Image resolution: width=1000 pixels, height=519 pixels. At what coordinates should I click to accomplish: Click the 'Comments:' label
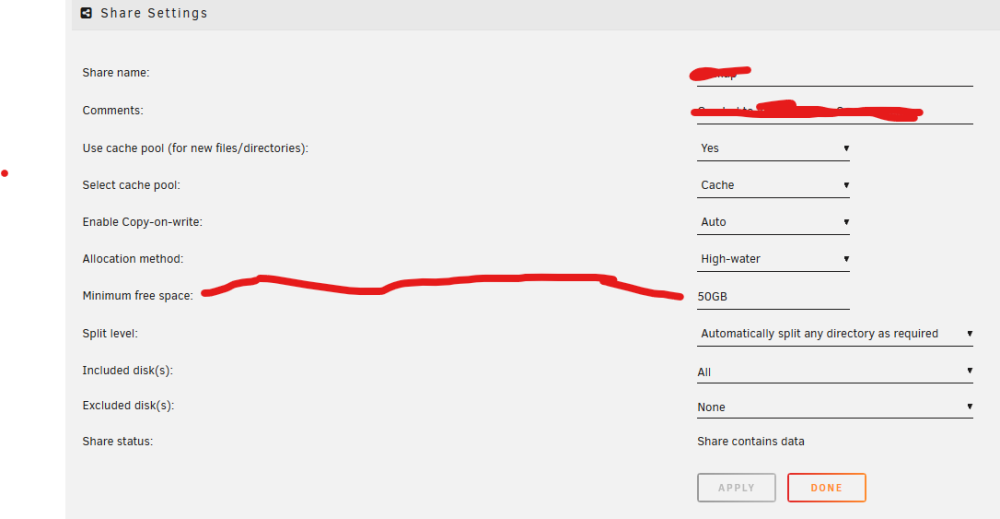click(113, 110)
